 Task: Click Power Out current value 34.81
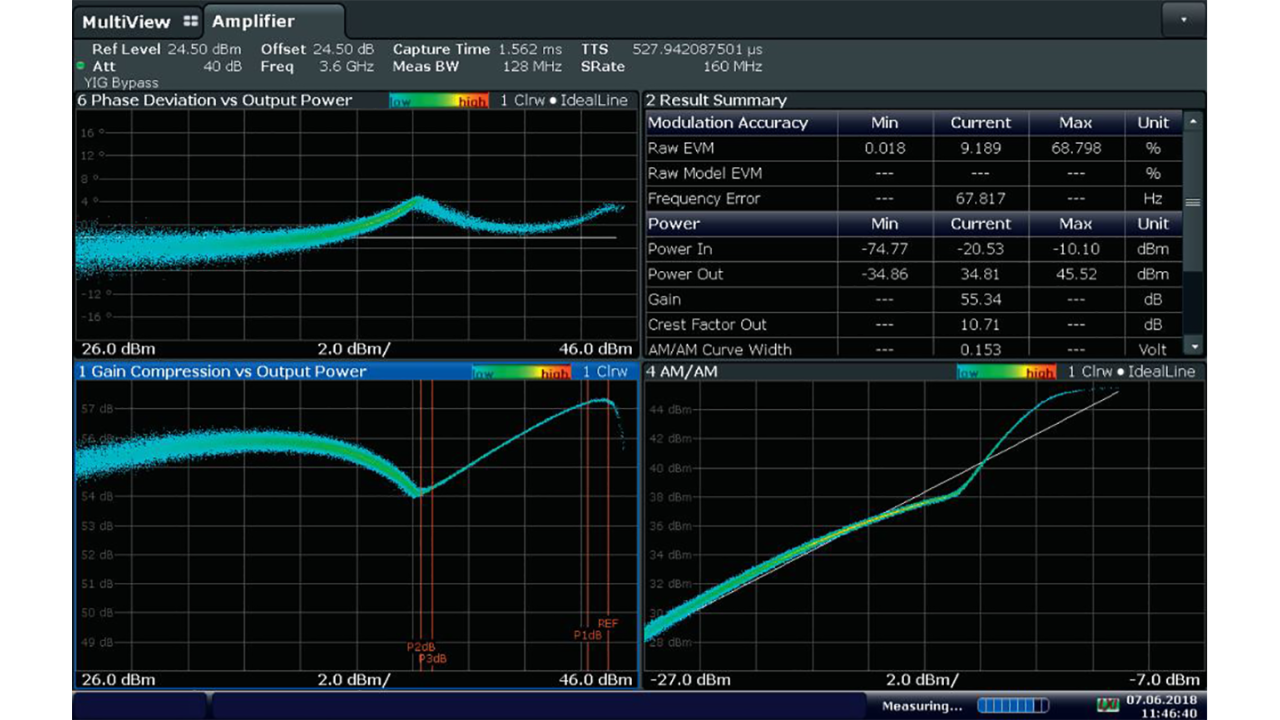980,274
